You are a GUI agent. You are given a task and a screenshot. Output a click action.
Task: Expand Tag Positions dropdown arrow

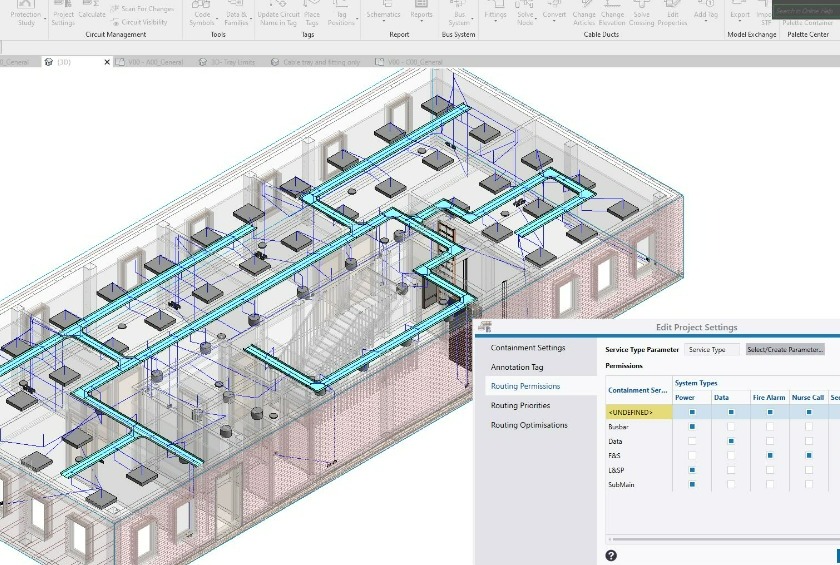tap(356, 20)
